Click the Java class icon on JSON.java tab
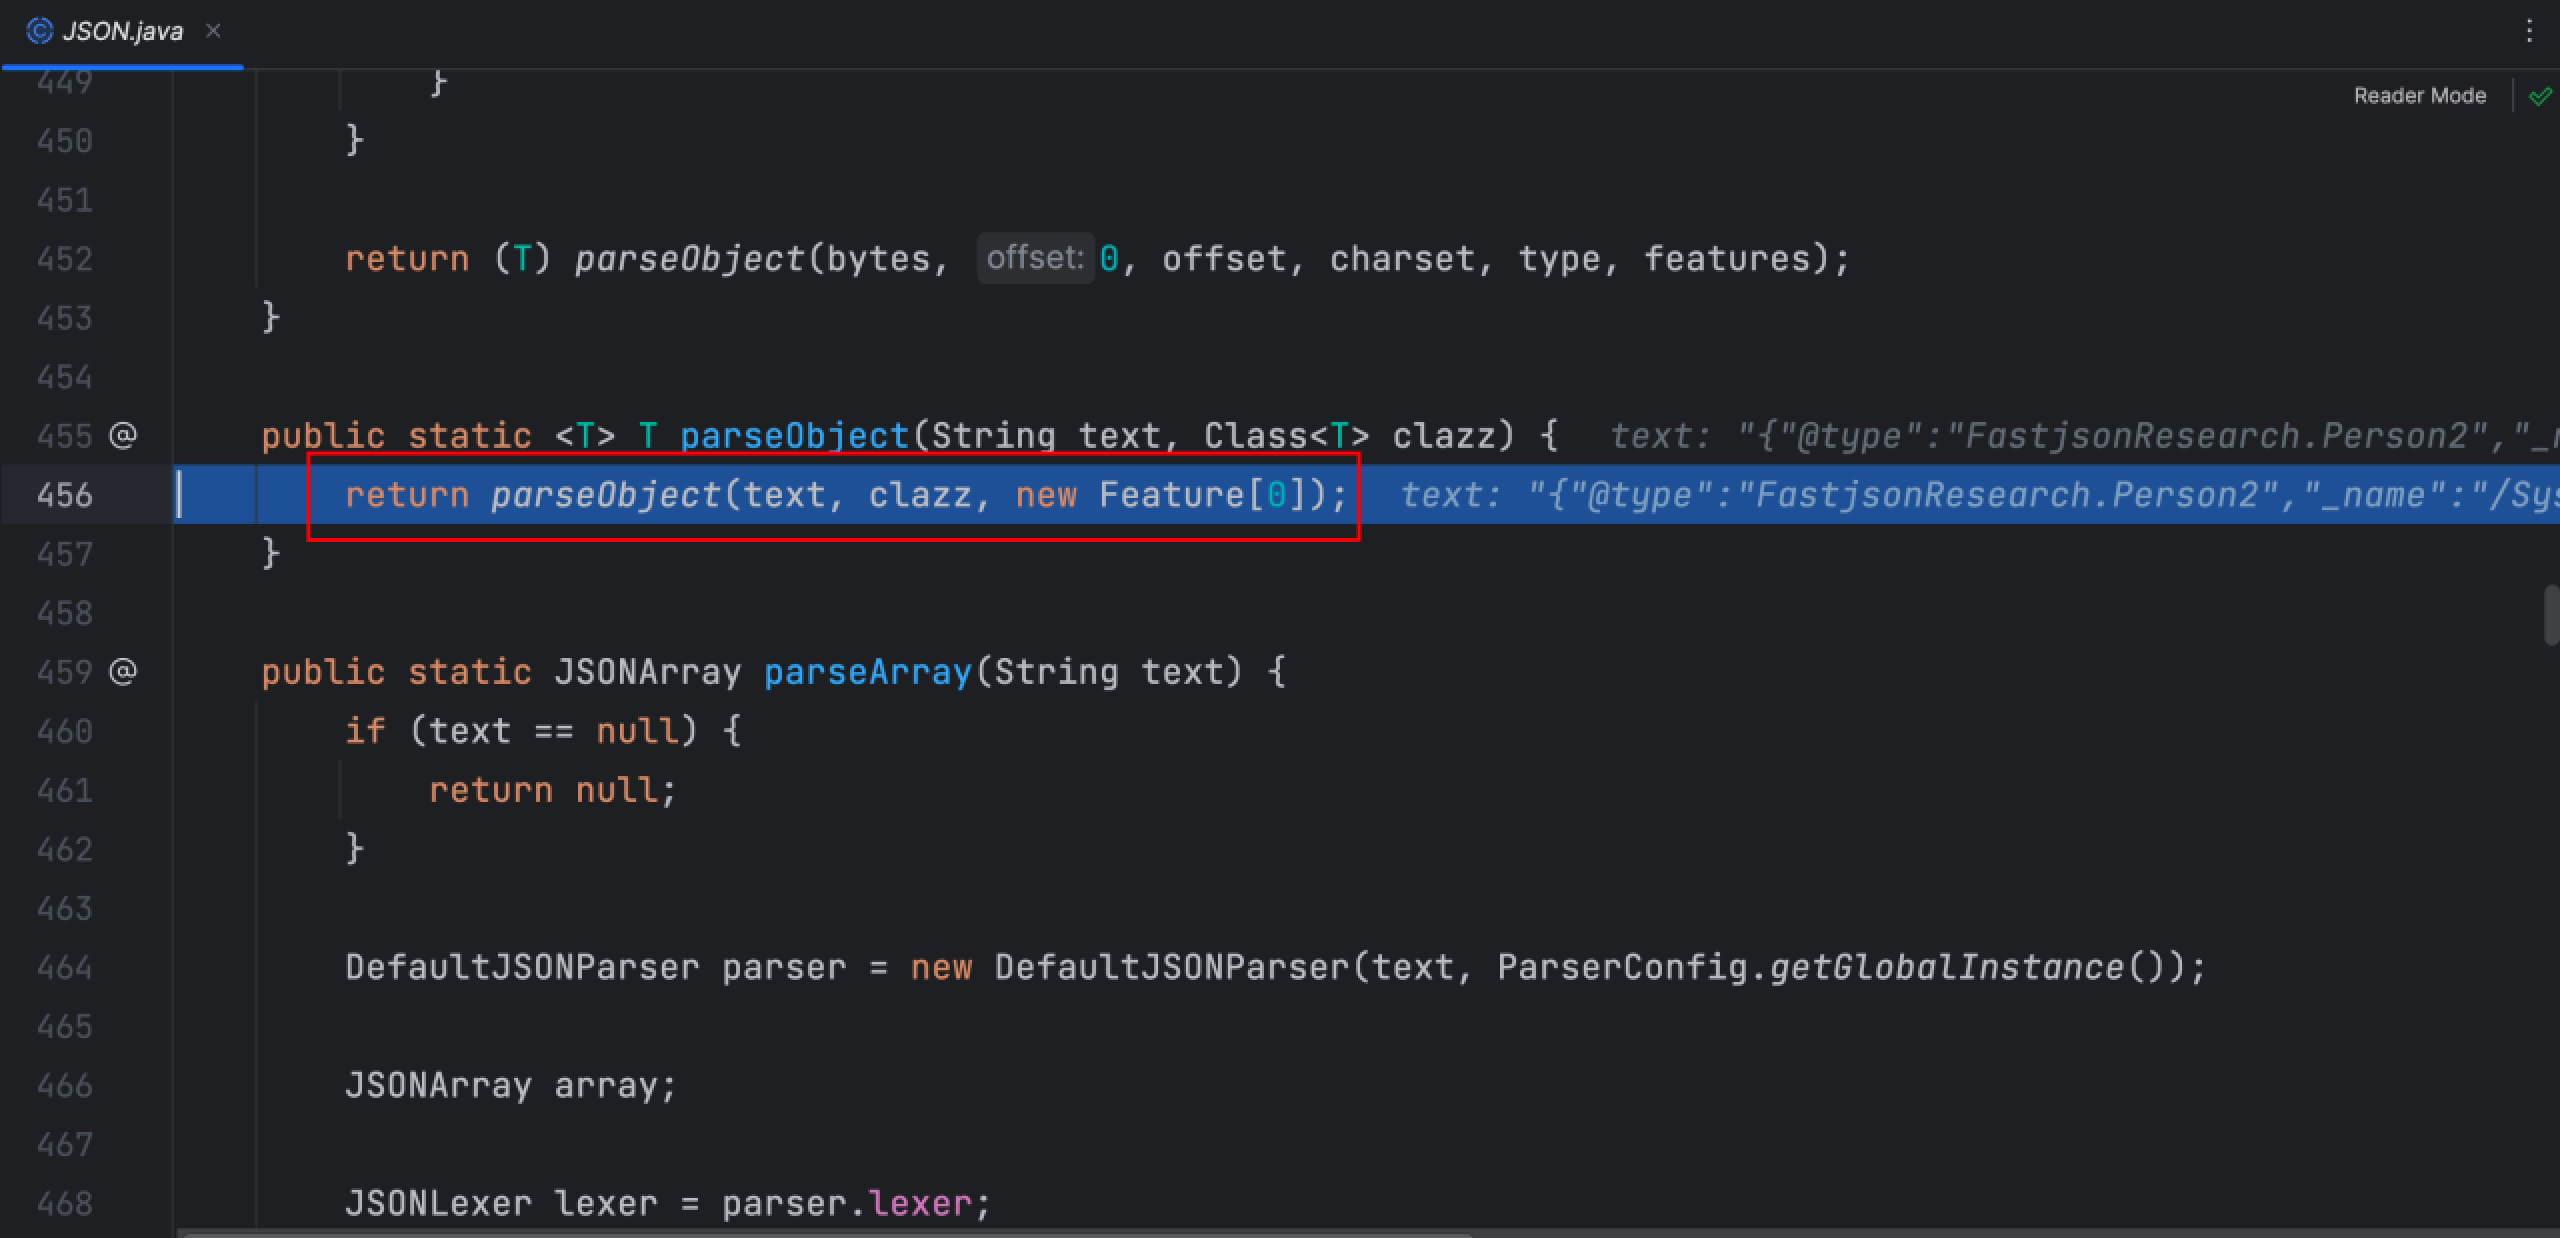This screenshot has height=1238, width=2560. tap(39, 31)
